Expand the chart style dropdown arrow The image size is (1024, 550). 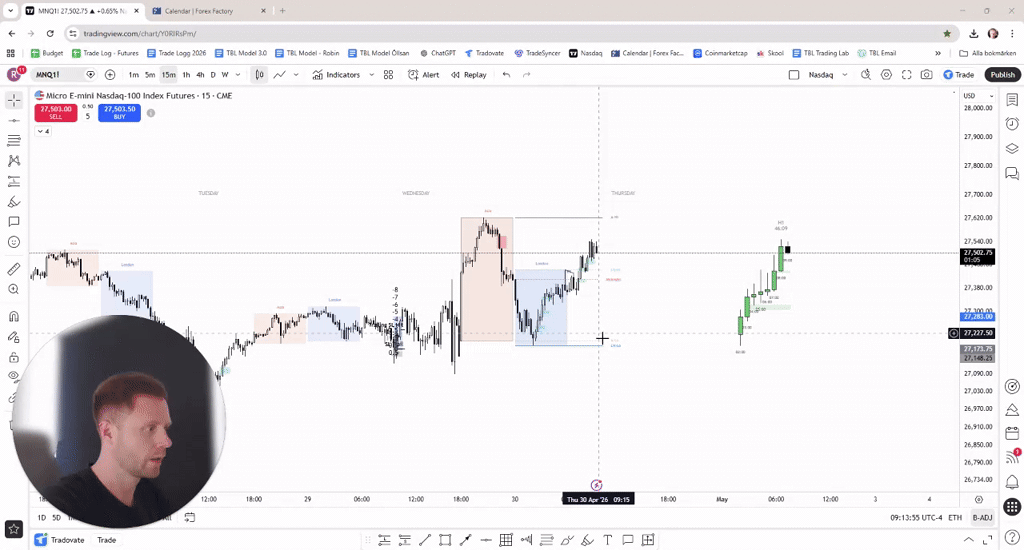[296, 74]
